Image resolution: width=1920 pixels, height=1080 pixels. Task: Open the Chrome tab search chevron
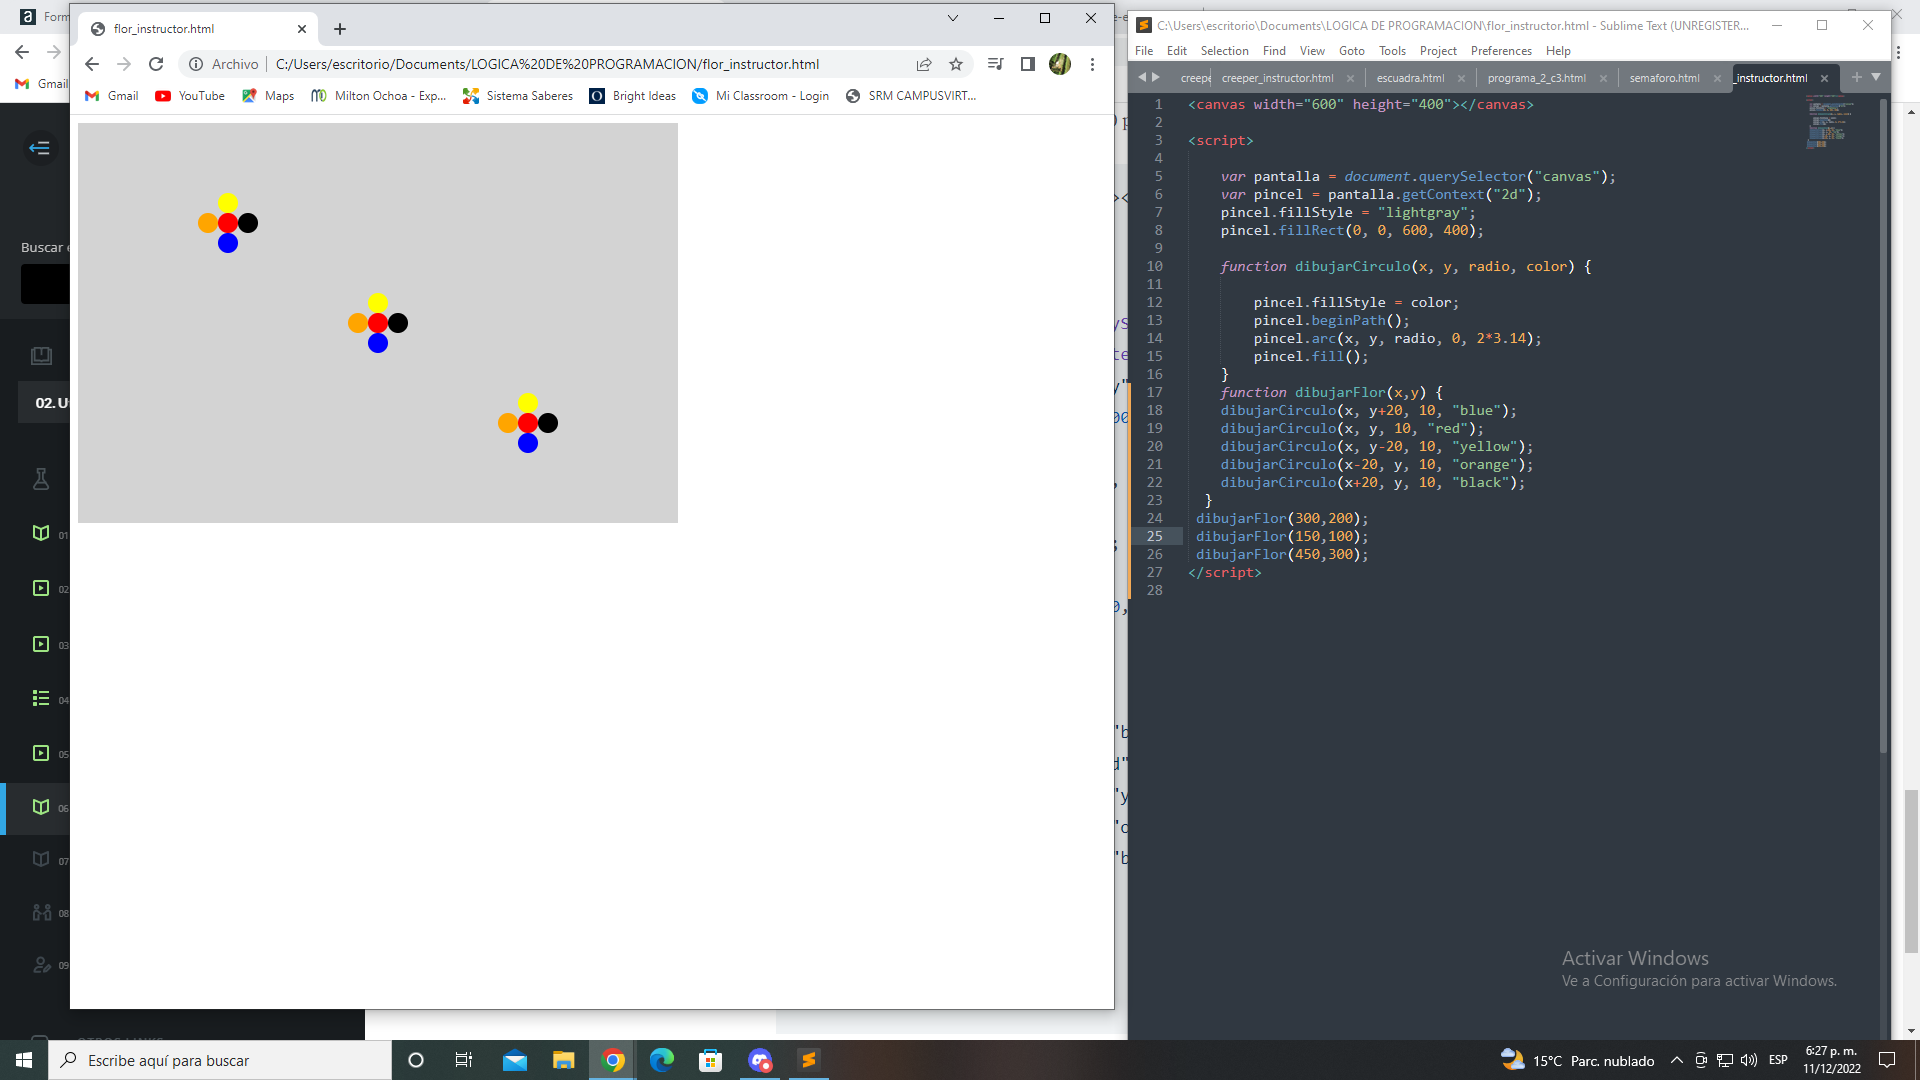(953, 18)
